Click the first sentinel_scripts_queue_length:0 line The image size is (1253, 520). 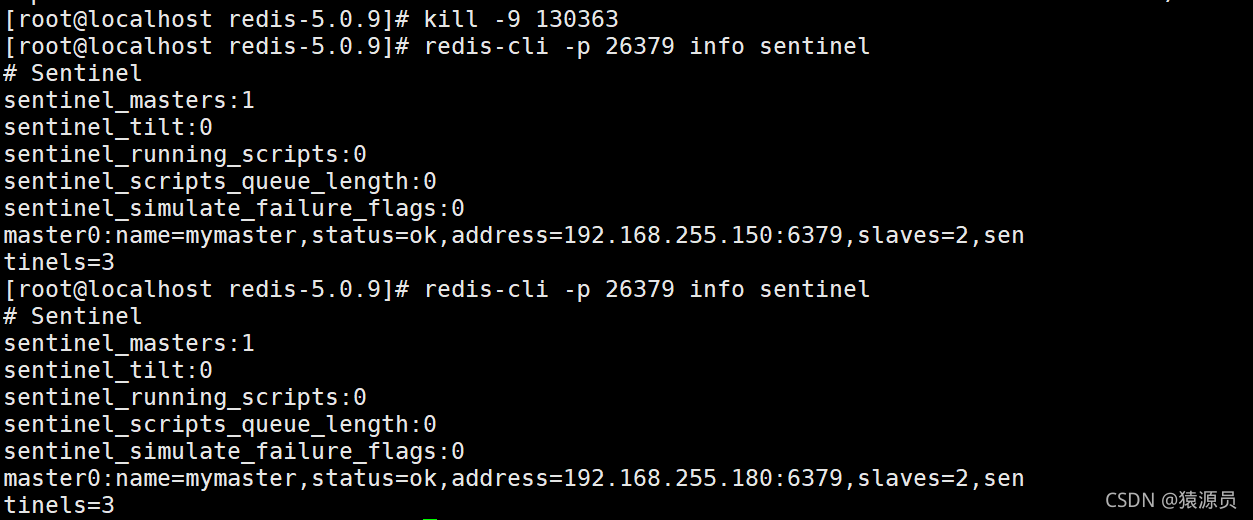220,181
